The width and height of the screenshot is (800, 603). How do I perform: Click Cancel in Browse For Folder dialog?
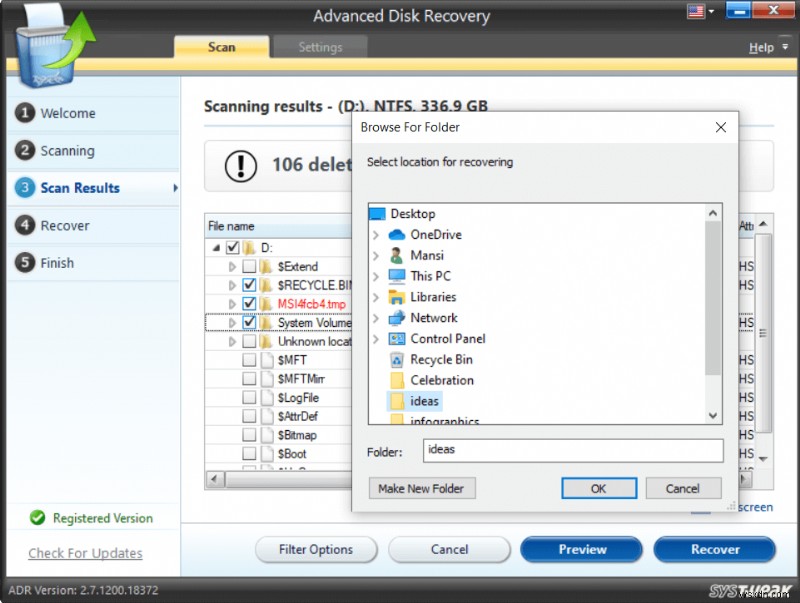pos(683,488)
